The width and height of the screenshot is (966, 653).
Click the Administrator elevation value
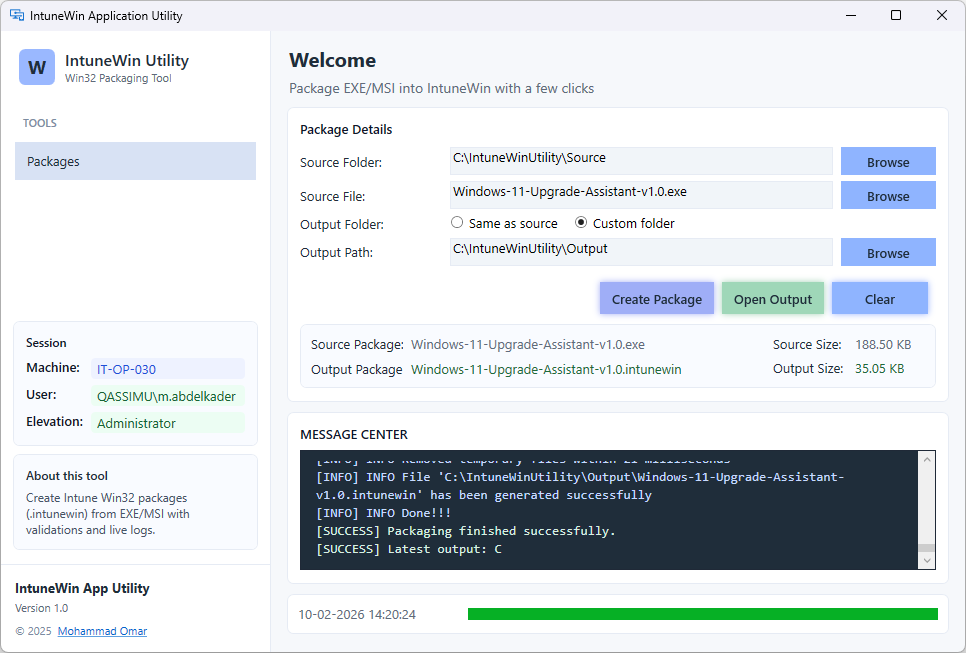136,423
